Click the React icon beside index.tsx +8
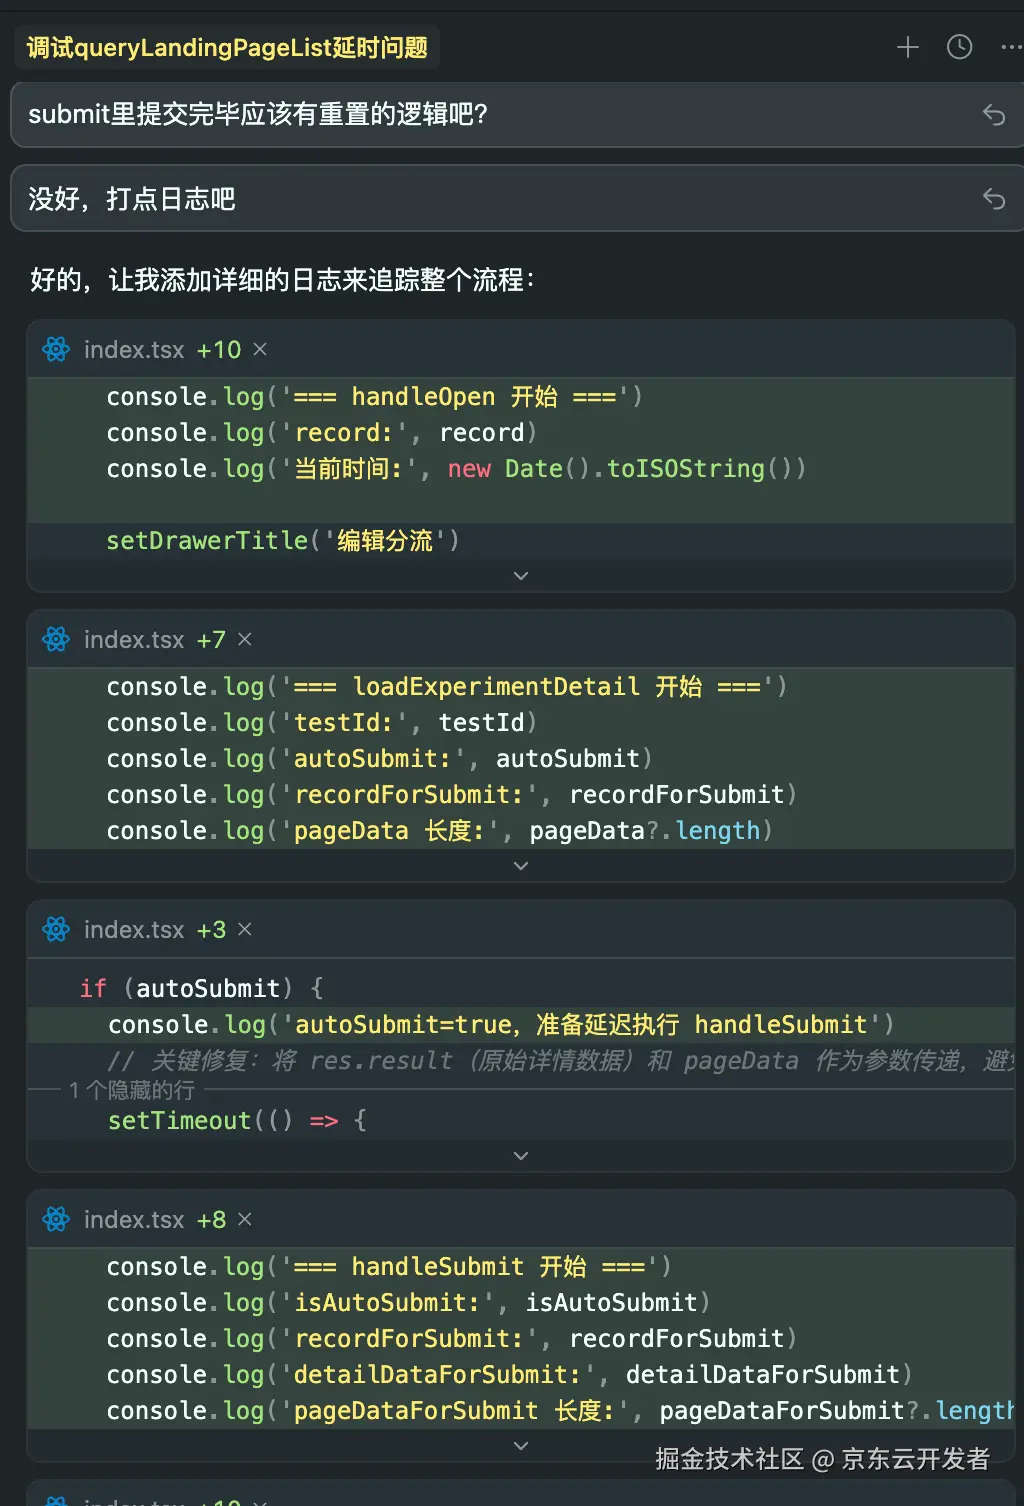1024x1506 pixels. coord(56,1219)
